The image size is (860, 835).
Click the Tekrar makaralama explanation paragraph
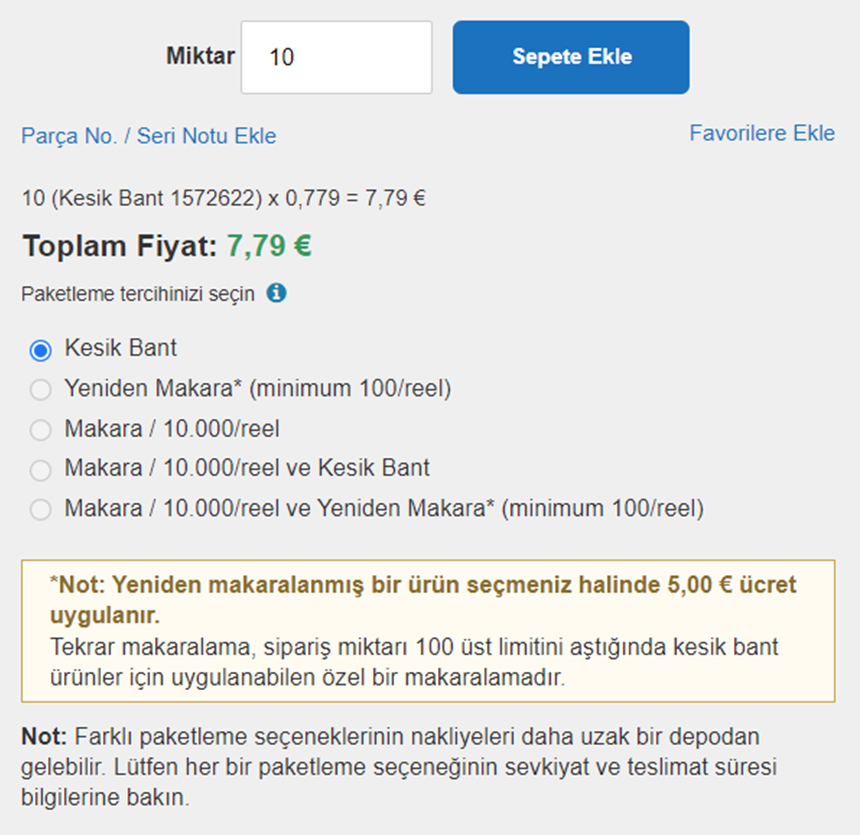414,662
